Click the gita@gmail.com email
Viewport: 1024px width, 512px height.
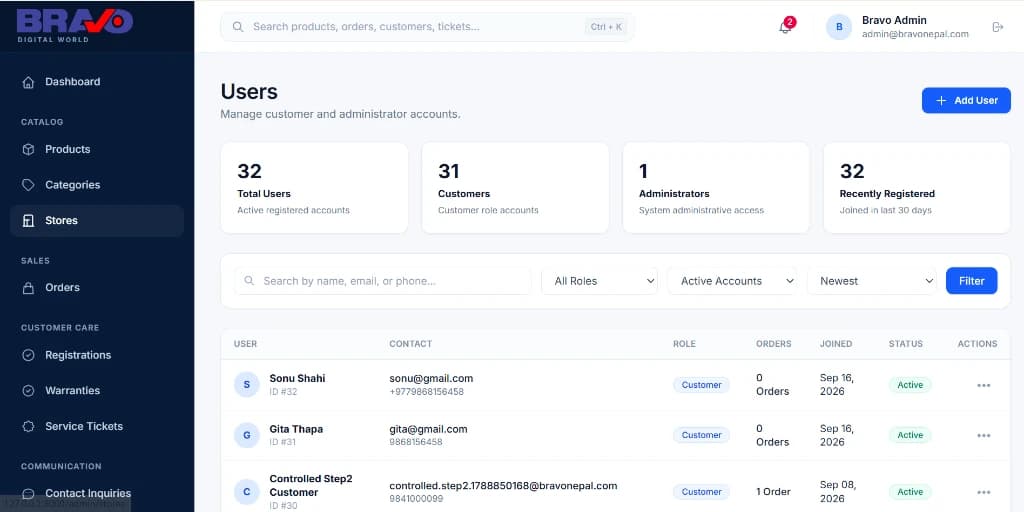pyautogui.click(x=428, y=429)
